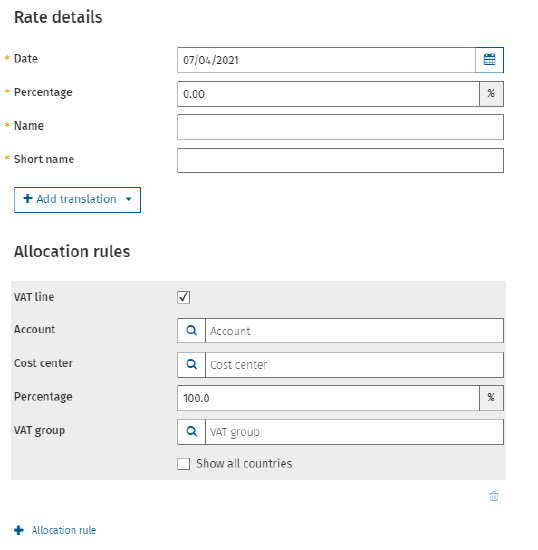Viewport: 538px width, 550px height.
Task: Select the Account lookup text field
Action: tap(354, 330)
